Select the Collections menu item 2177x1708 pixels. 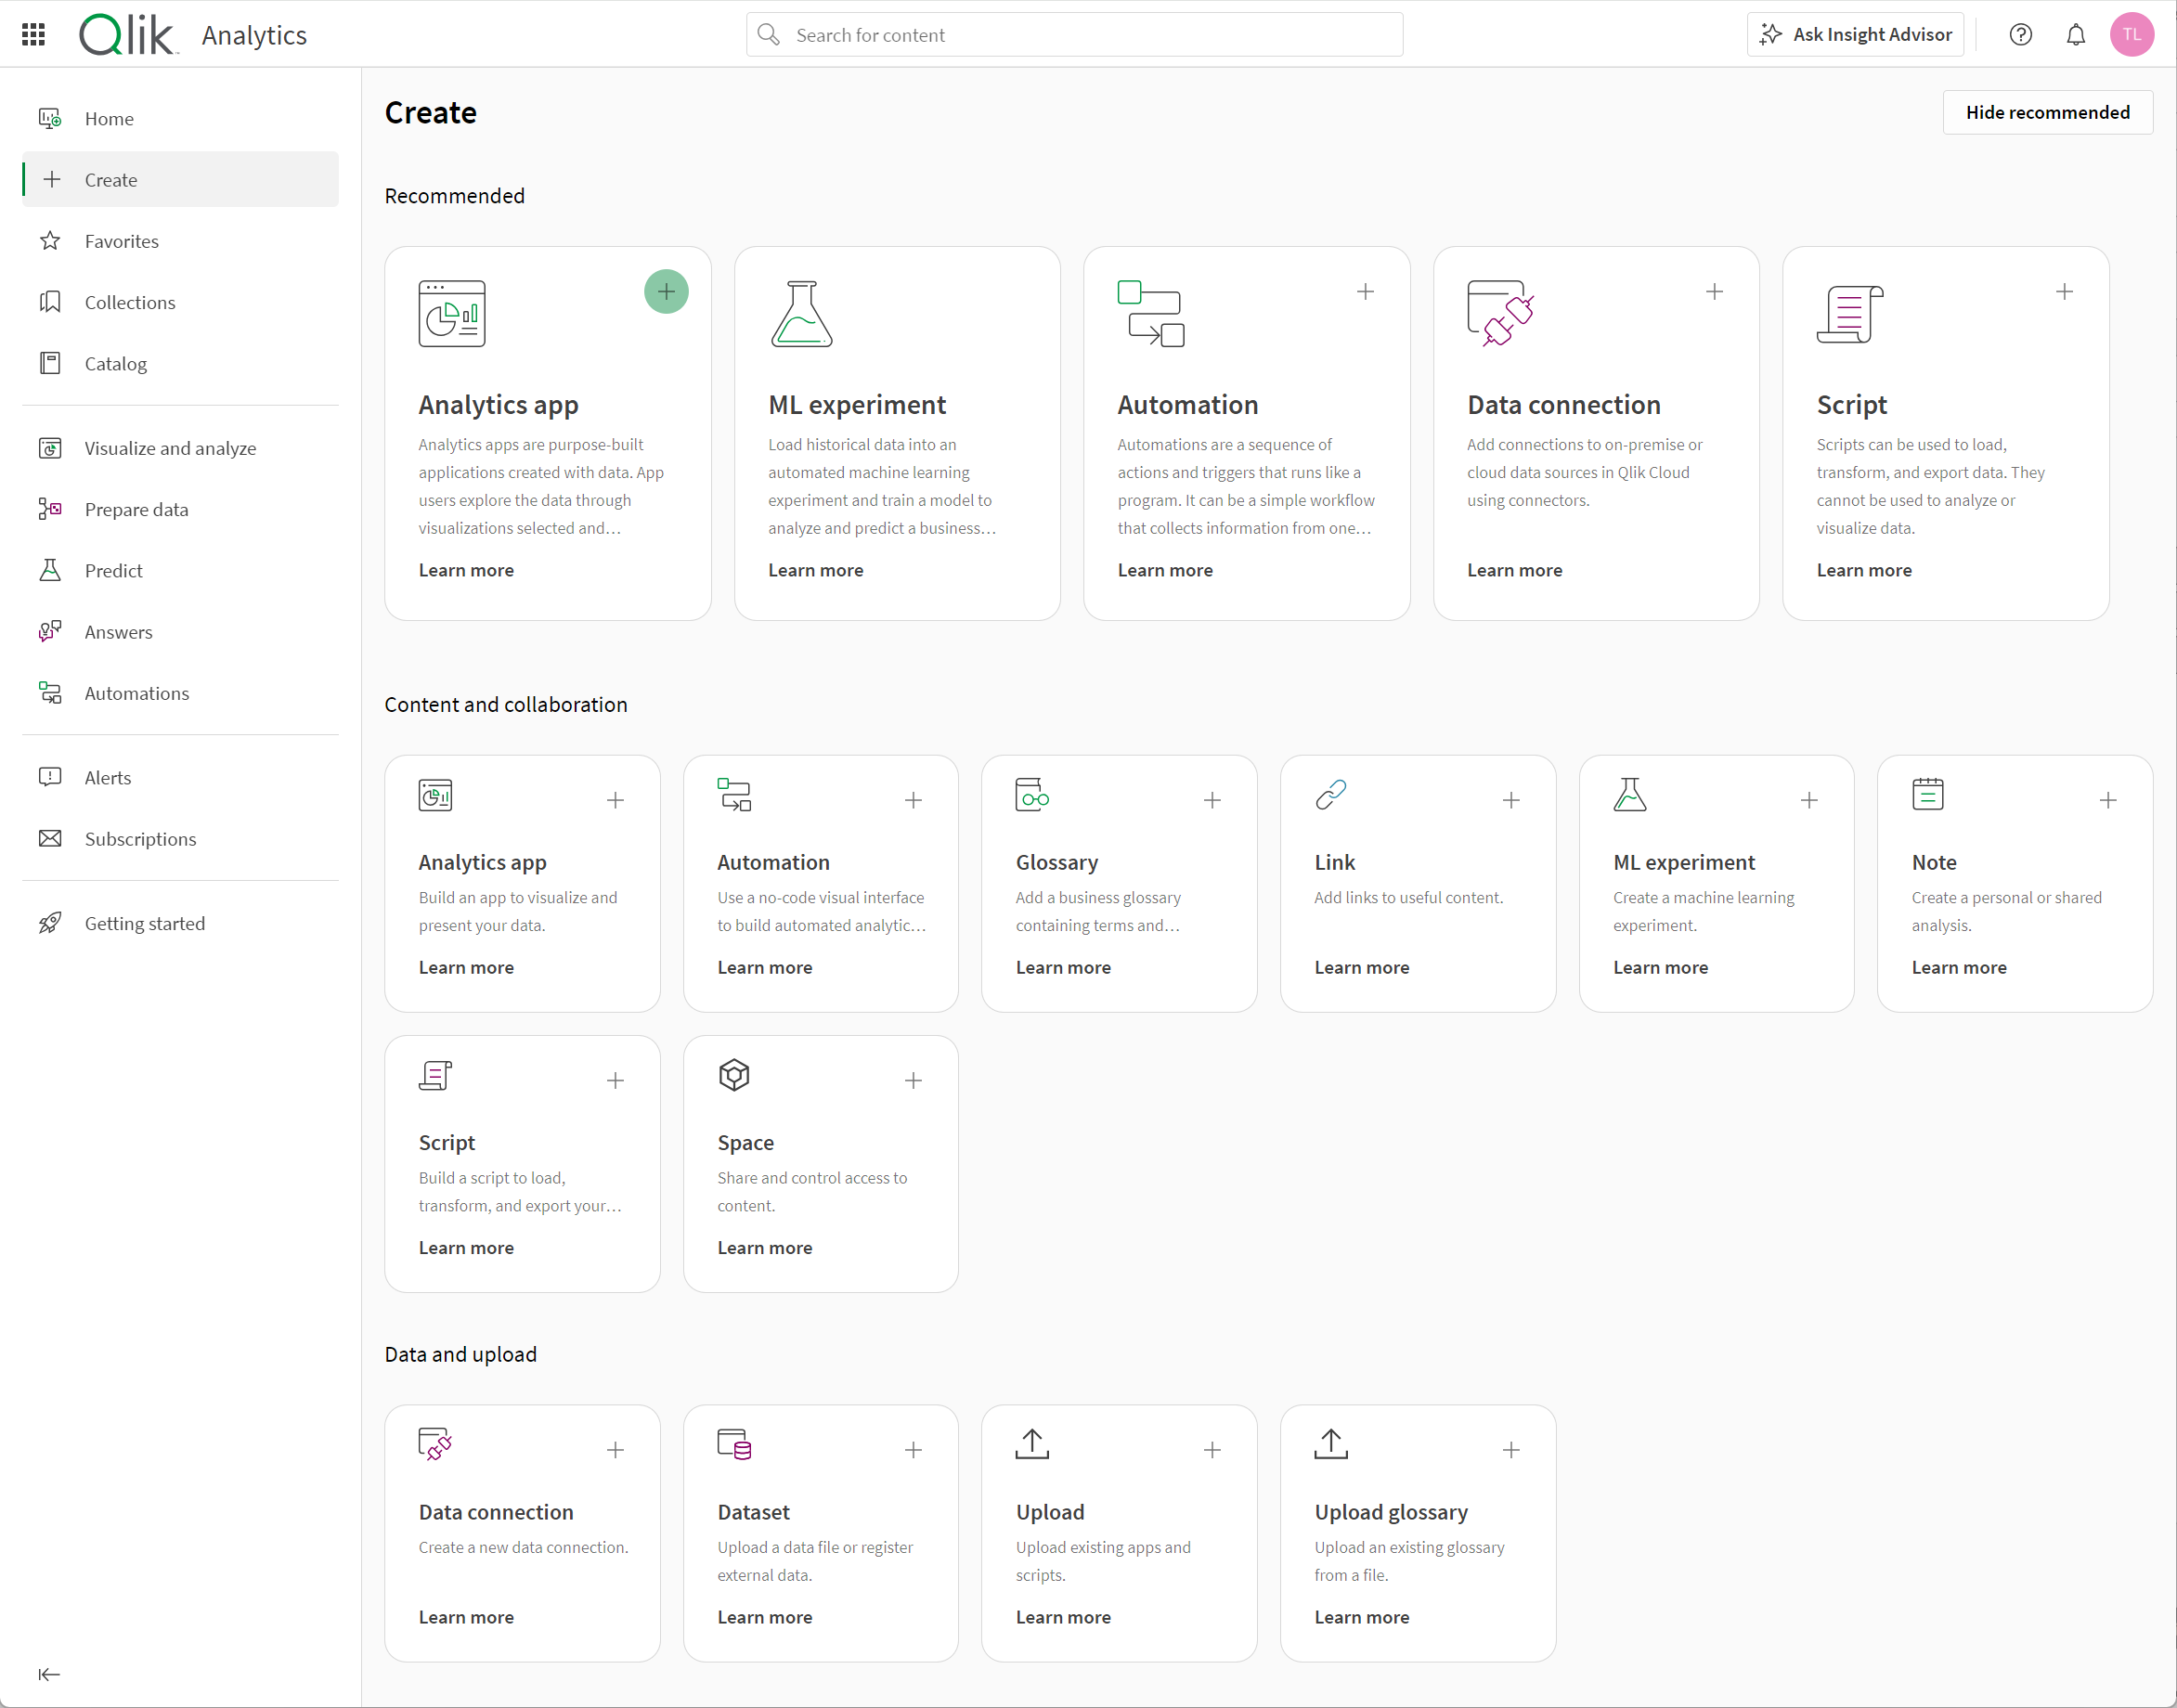(x=131, y=302)
